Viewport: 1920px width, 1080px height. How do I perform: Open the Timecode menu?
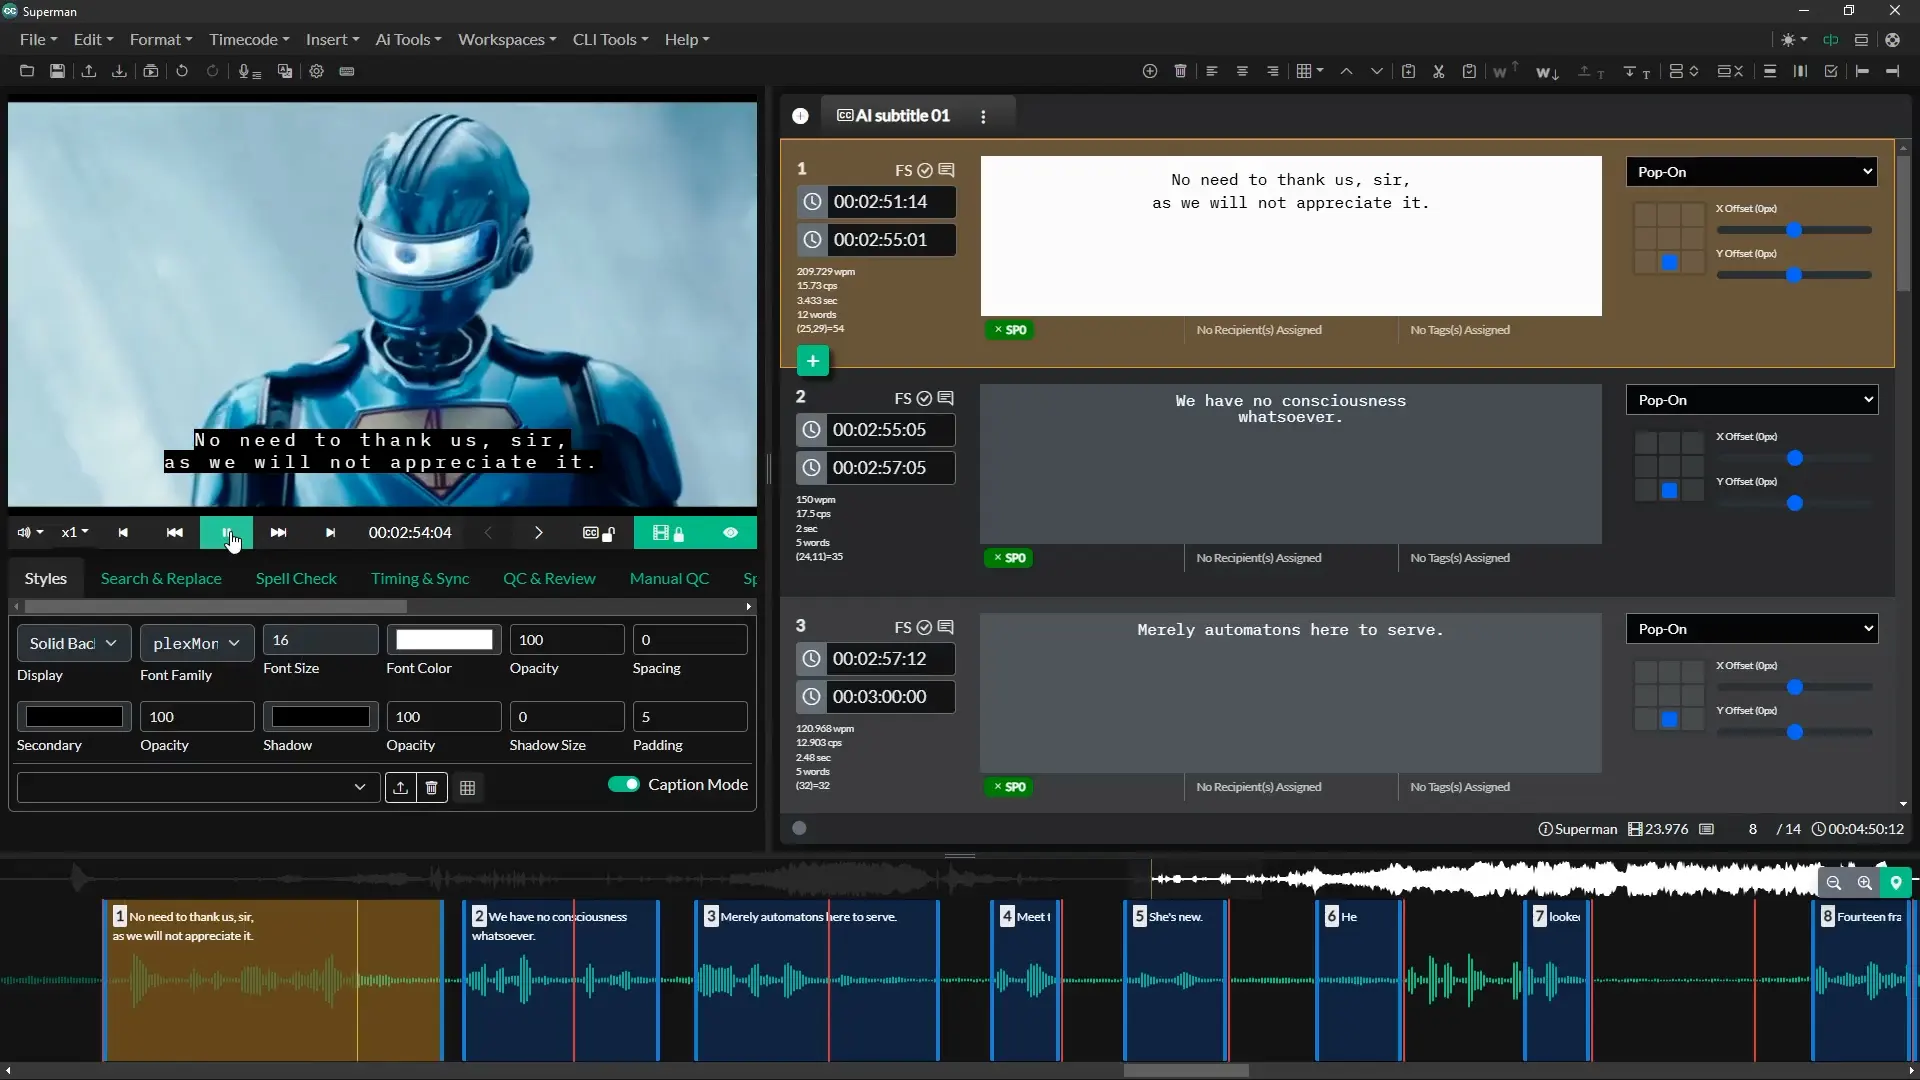(249, 40)
